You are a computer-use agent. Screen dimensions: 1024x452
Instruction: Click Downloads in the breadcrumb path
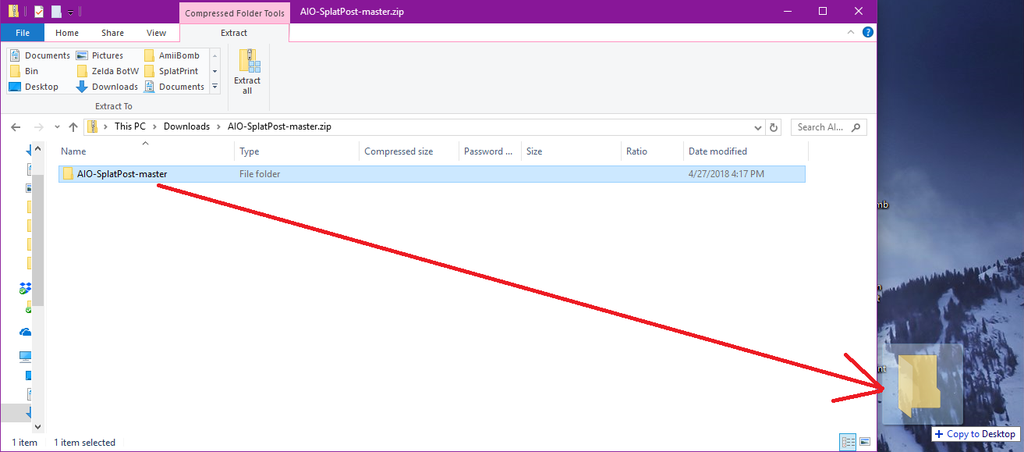(186, 127)
